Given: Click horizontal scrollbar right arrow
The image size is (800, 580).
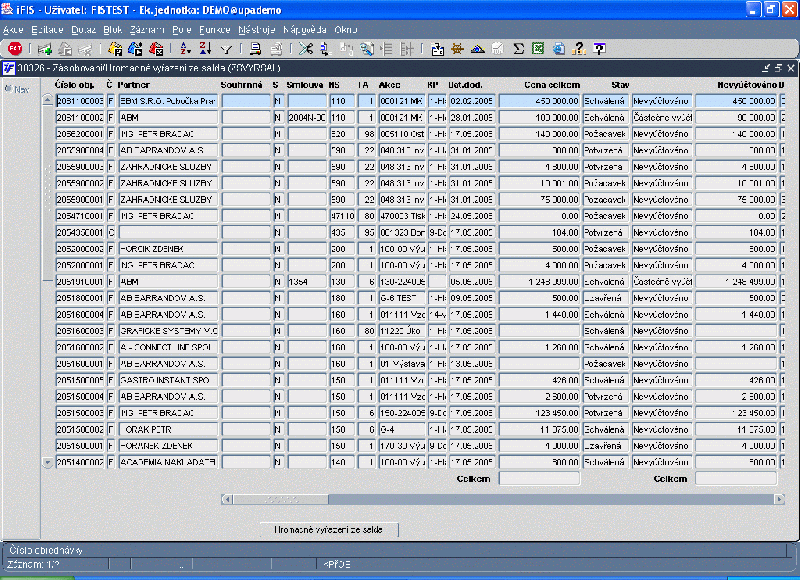Looking at the screenshot, I should tap(779, 499).
